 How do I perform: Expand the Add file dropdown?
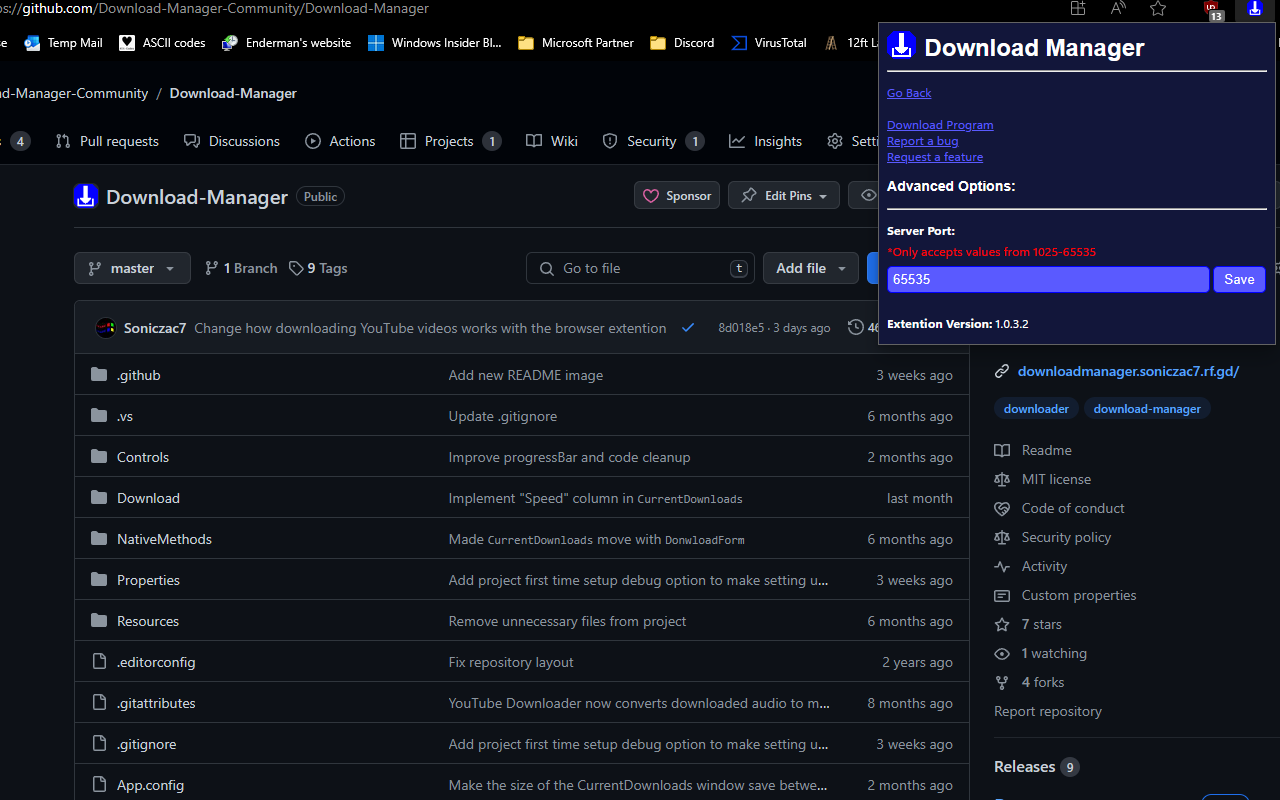(811, 268)
